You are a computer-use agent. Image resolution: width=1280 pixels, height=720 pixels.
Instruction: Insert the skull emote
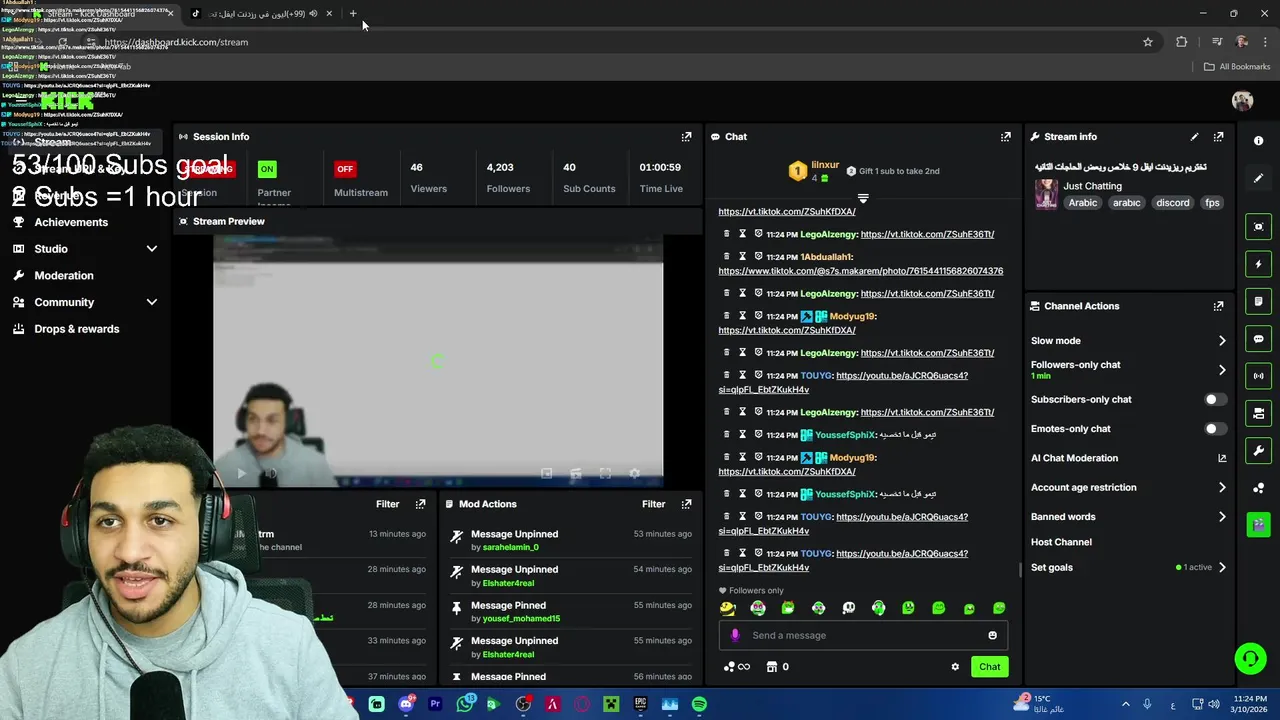[x=848, y=608]
